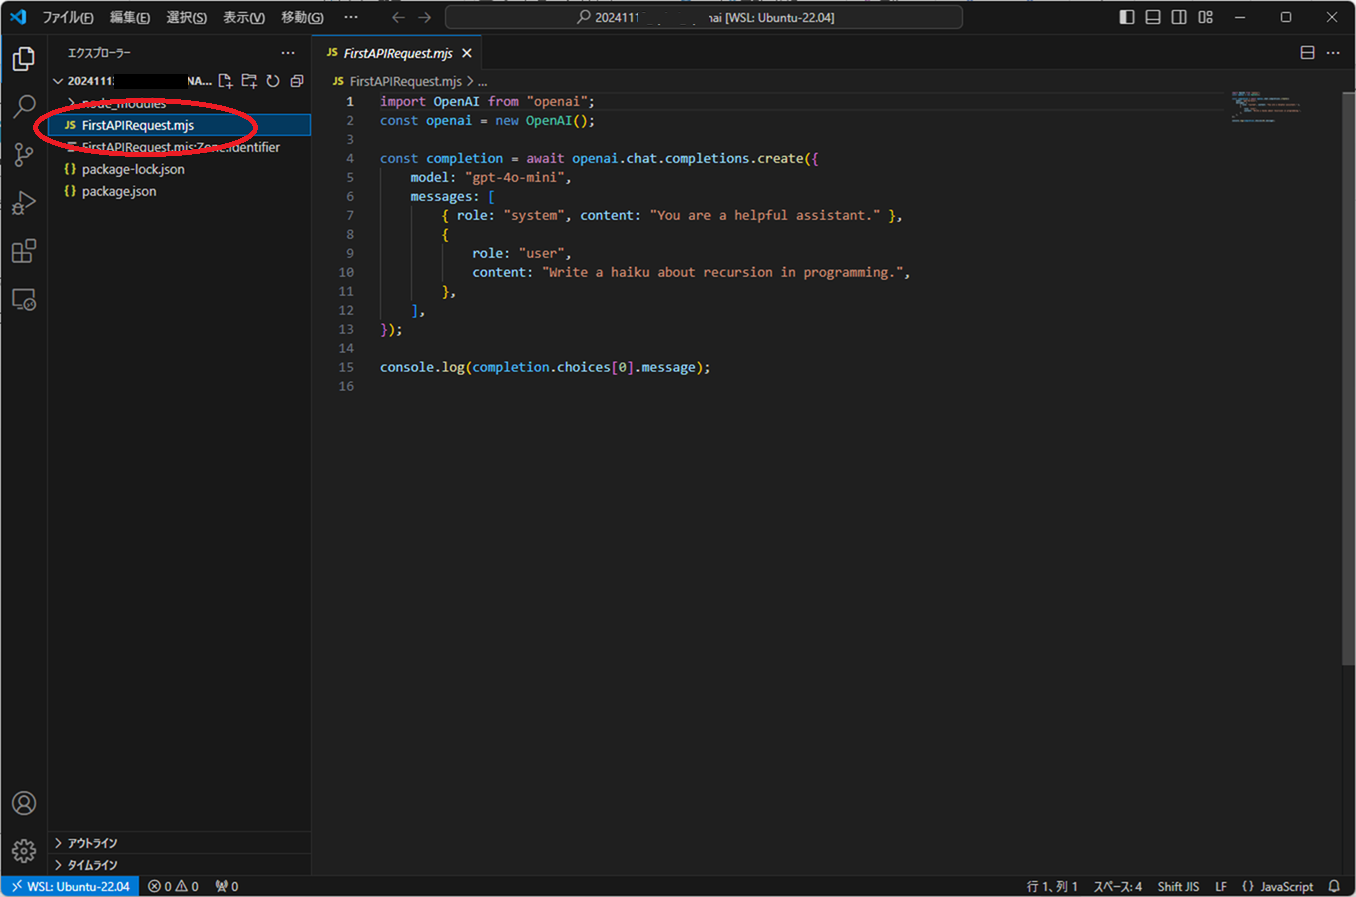1356x897 pixels.
Task: Expand the タイムライン section
Action: (92, 865)
